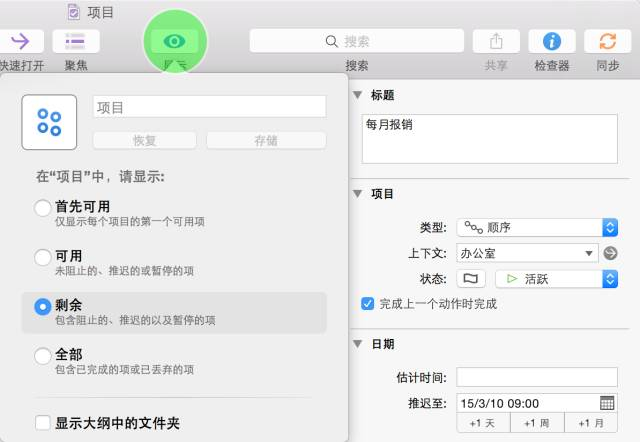Collapse the 标题 section
Screen dimensions: 640x442
357,96
